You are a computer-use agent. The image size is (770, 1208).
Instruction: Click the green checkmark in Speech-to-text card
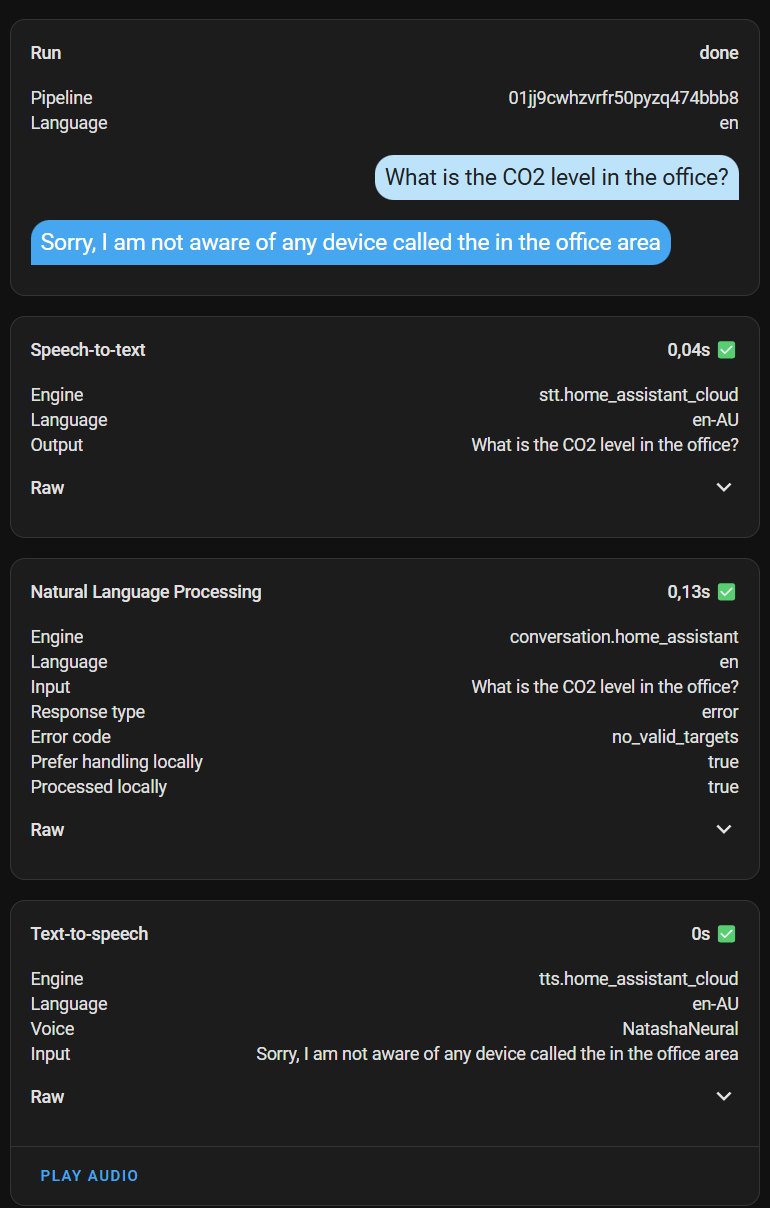(x=727, y=350)
